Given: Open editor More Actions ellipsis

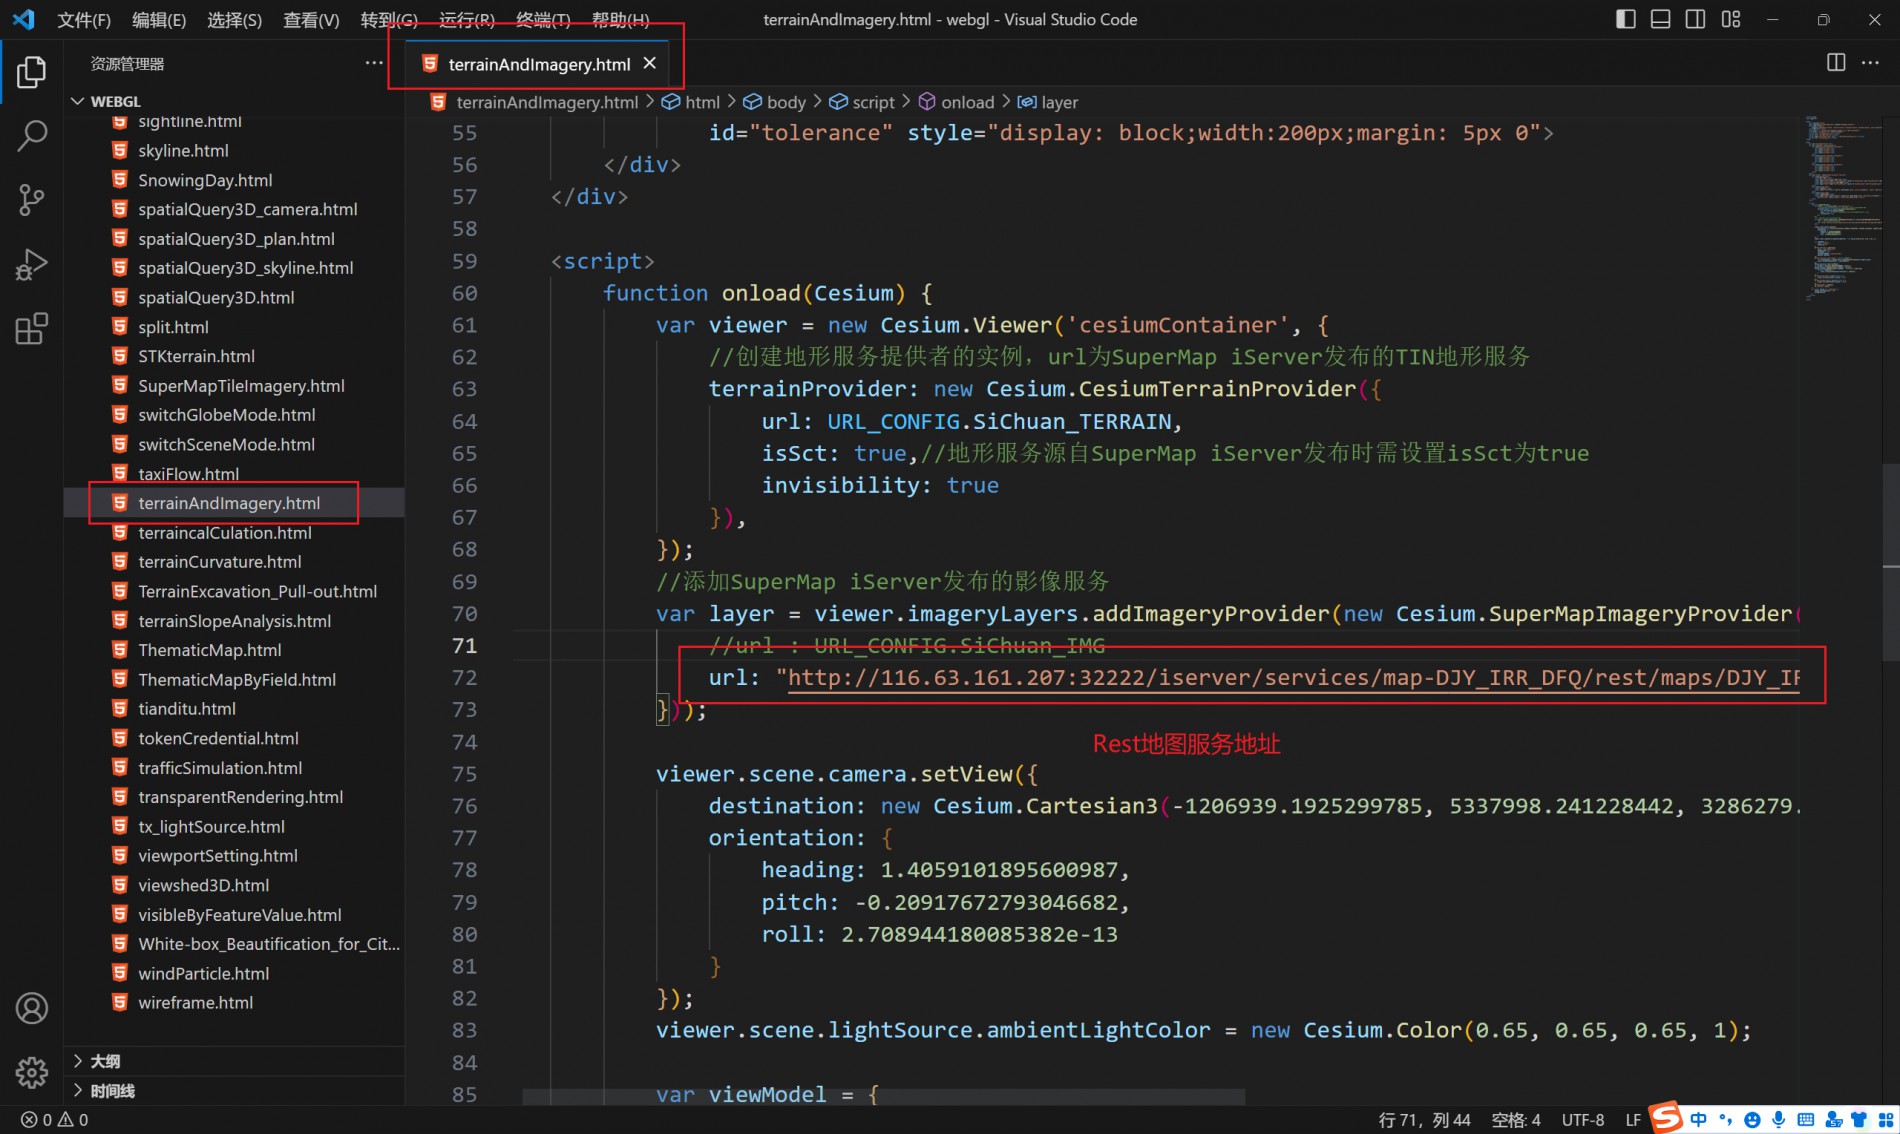Looking at the screenshot, I should (1870, 62).
